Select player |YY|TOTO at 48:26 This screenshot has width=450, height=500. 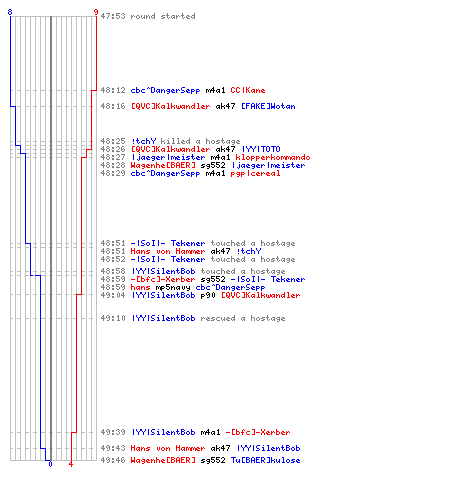click(x=261, y=149)
